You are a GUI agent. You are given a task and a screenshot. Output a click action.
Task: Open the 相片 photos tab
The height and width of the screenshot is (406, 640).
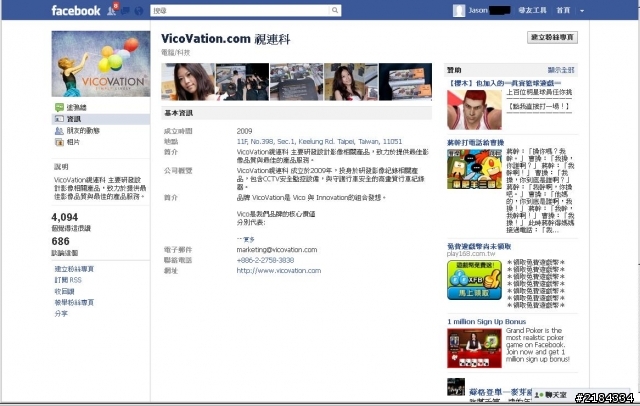tap(73, 142)
